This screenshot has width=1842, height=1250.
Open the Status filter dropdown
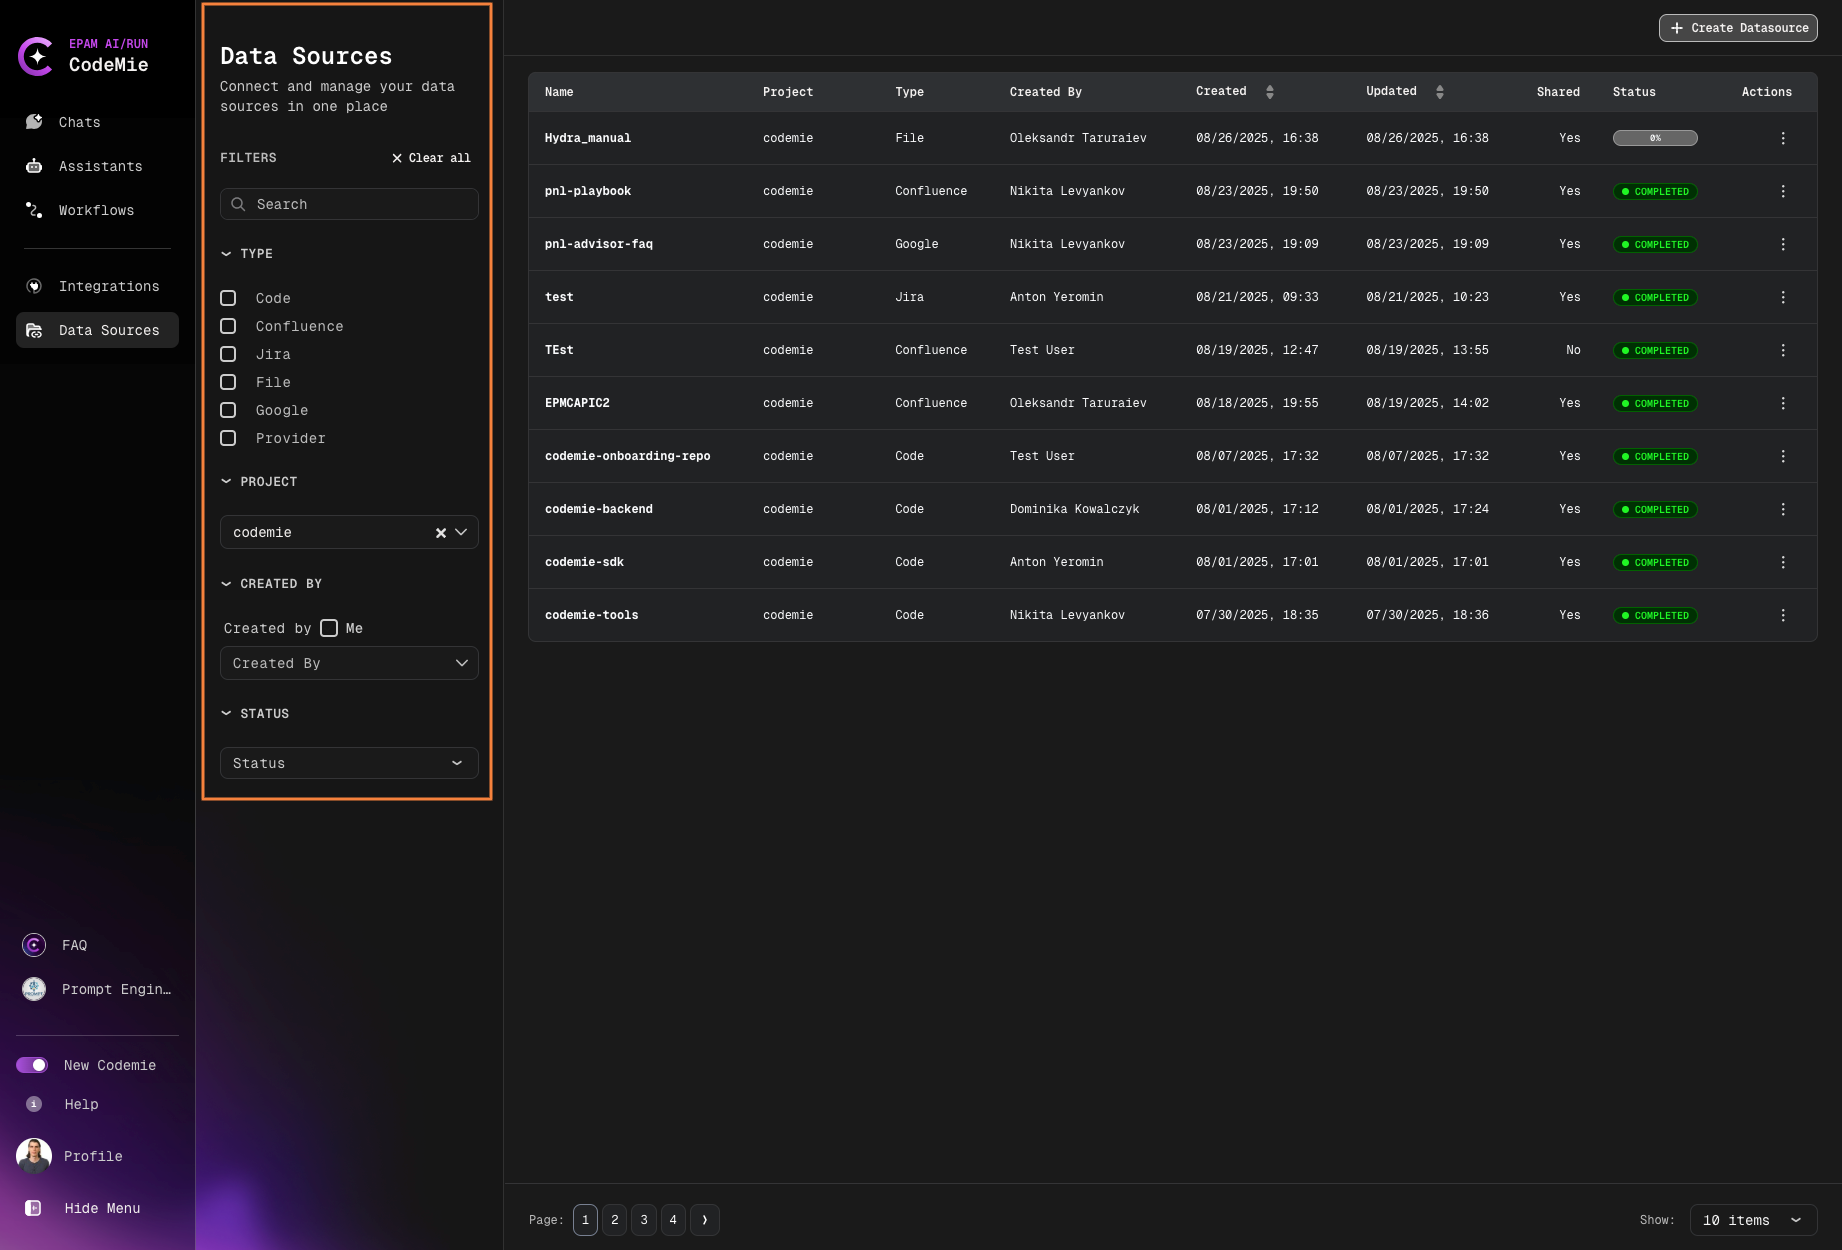point(348,763)
